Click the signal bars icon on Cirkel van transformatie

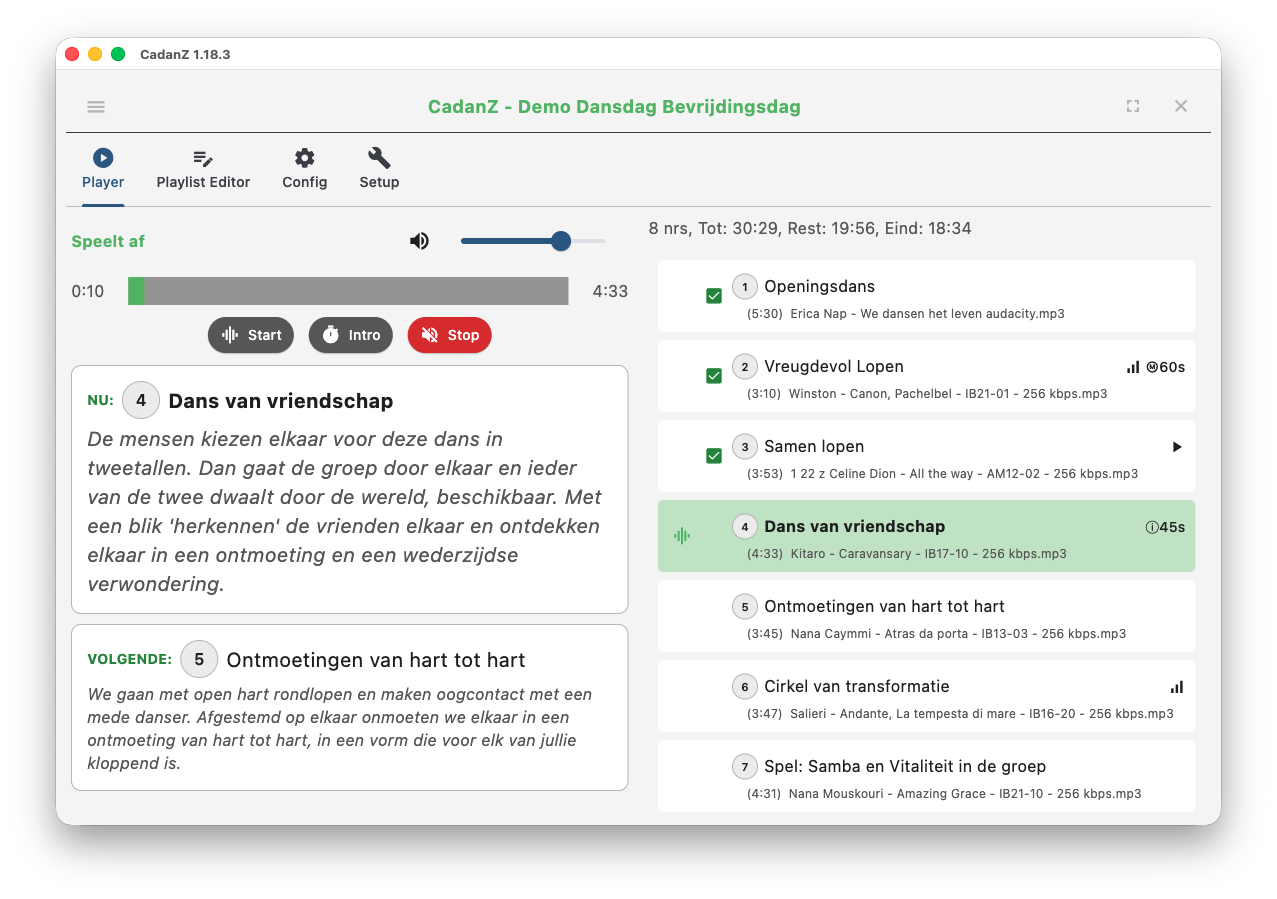pos(1176,687)
